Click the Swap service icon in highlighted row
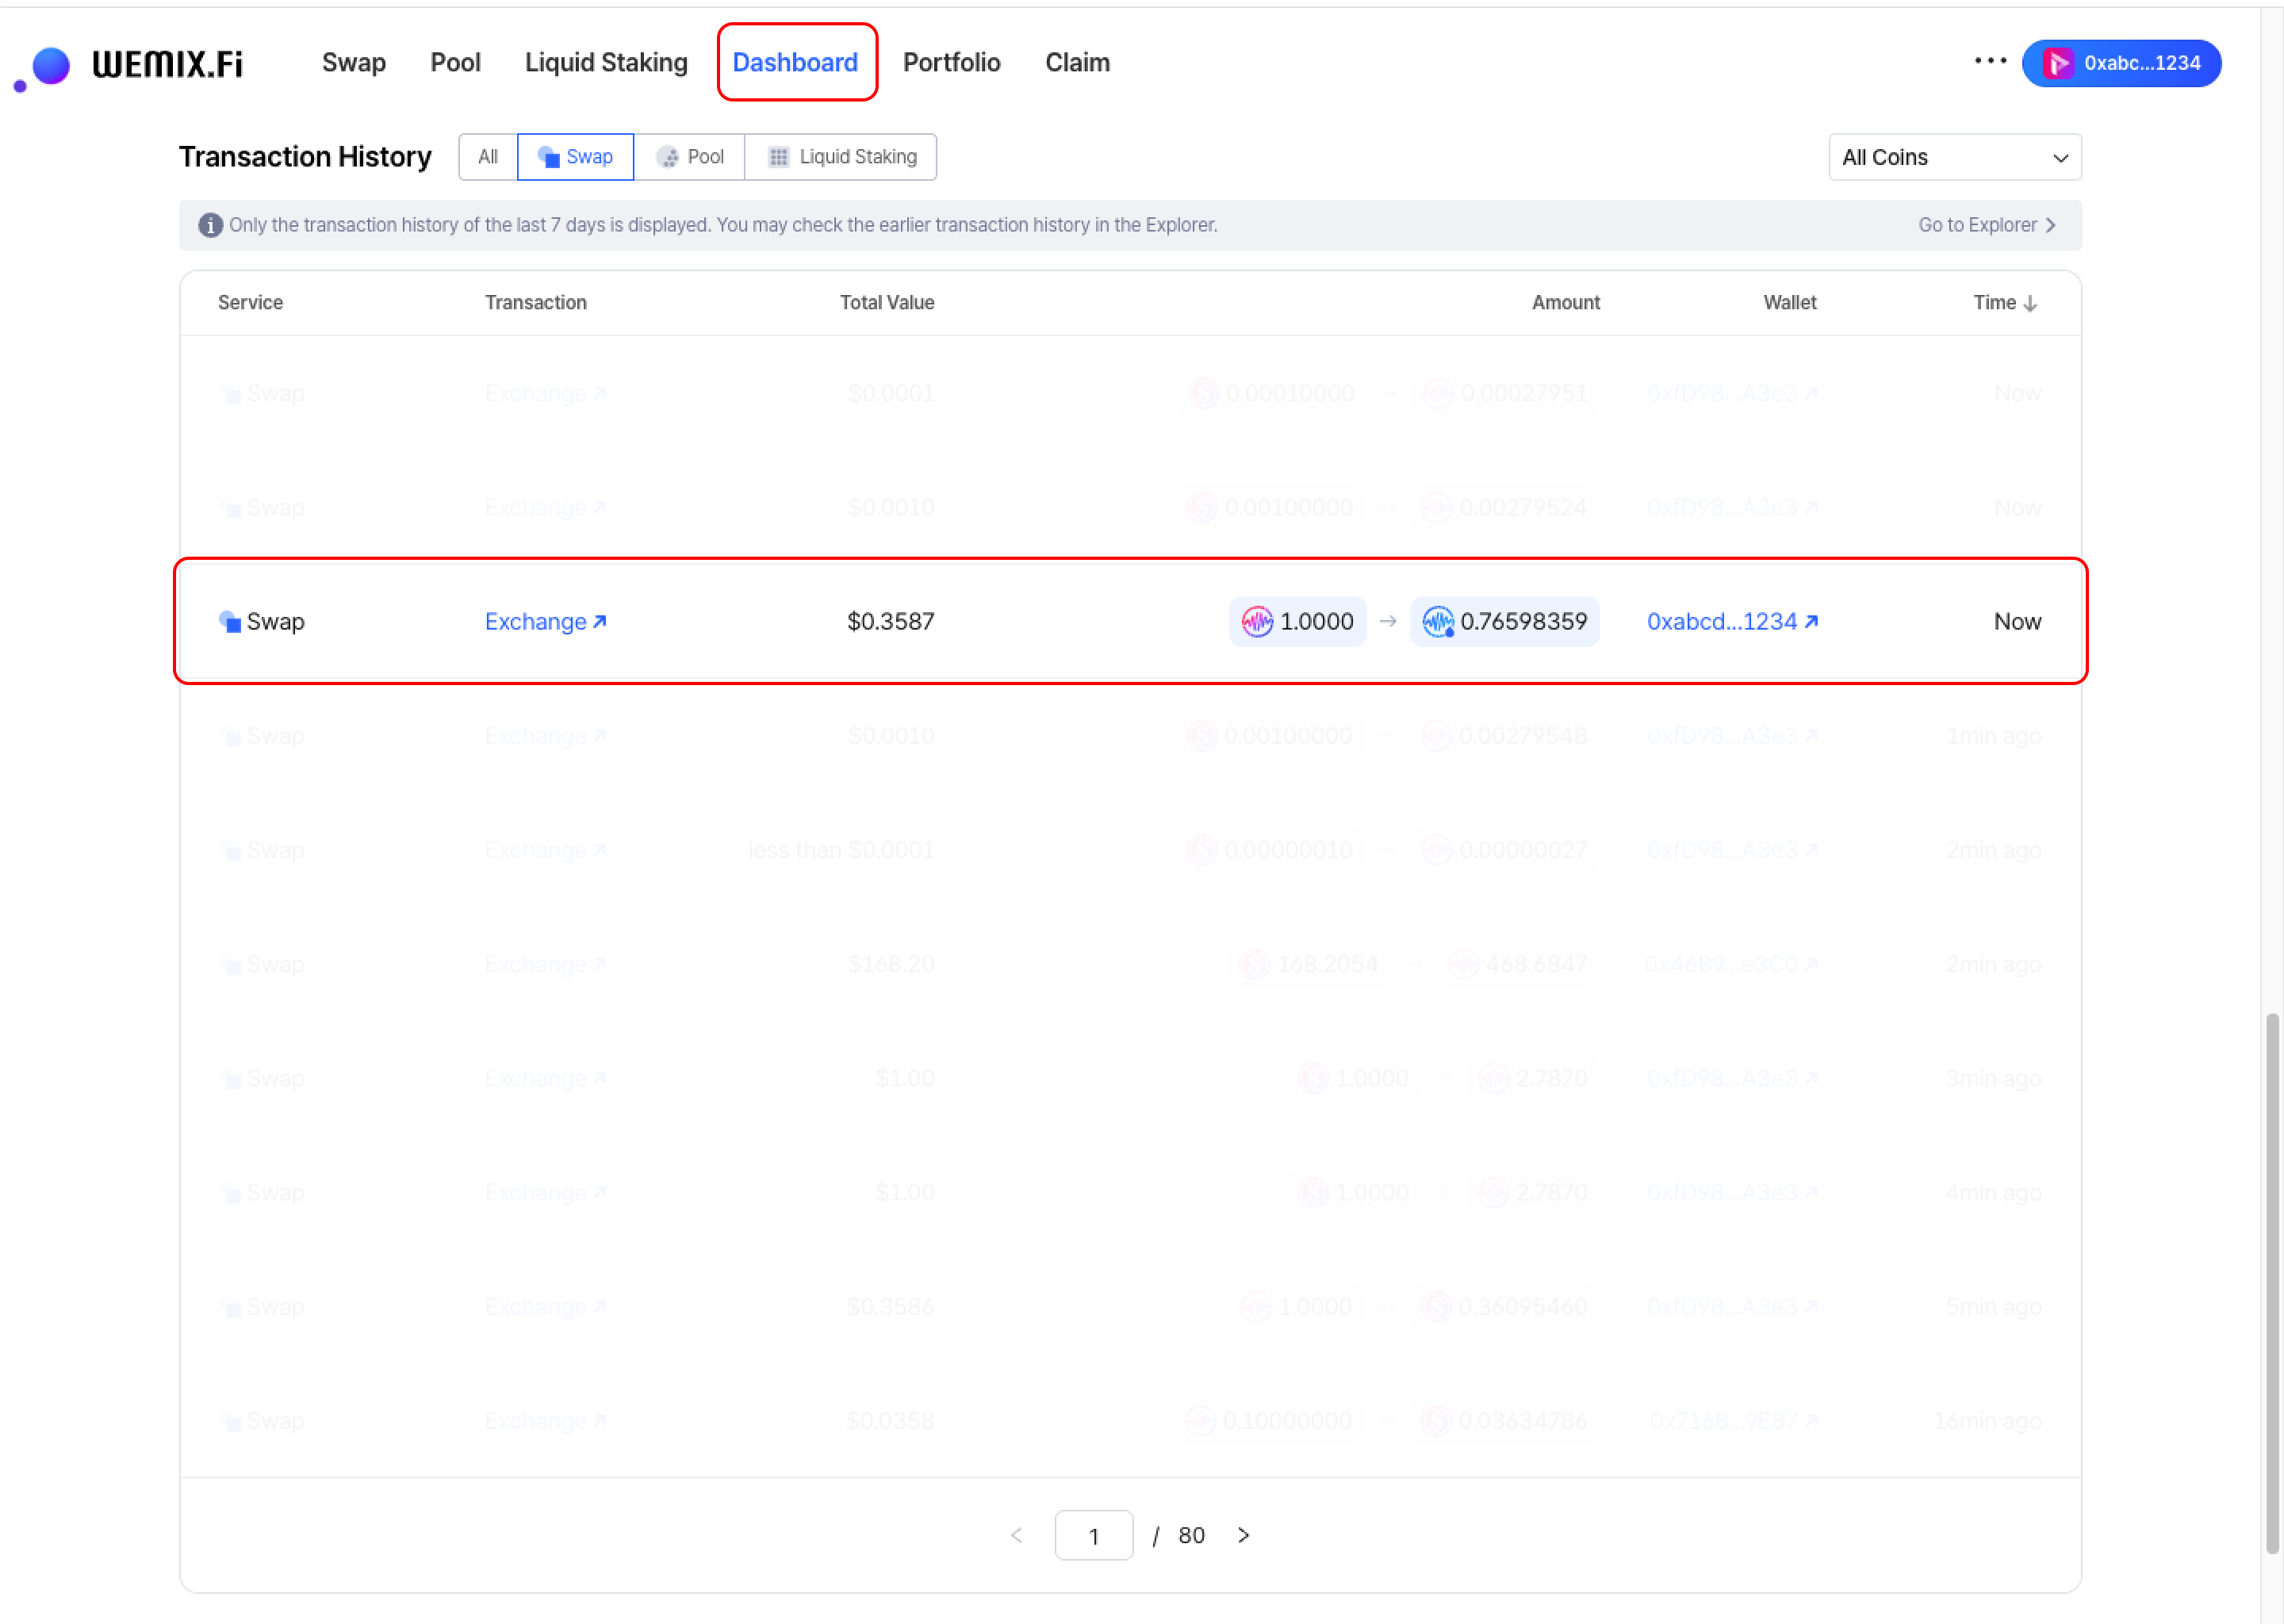 pyautogui.click(x=230, y=621)
